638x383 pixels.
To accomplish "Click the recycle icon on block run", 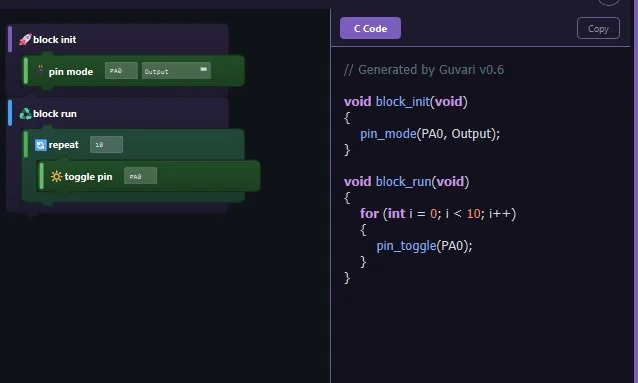I will tap(25, 114).
